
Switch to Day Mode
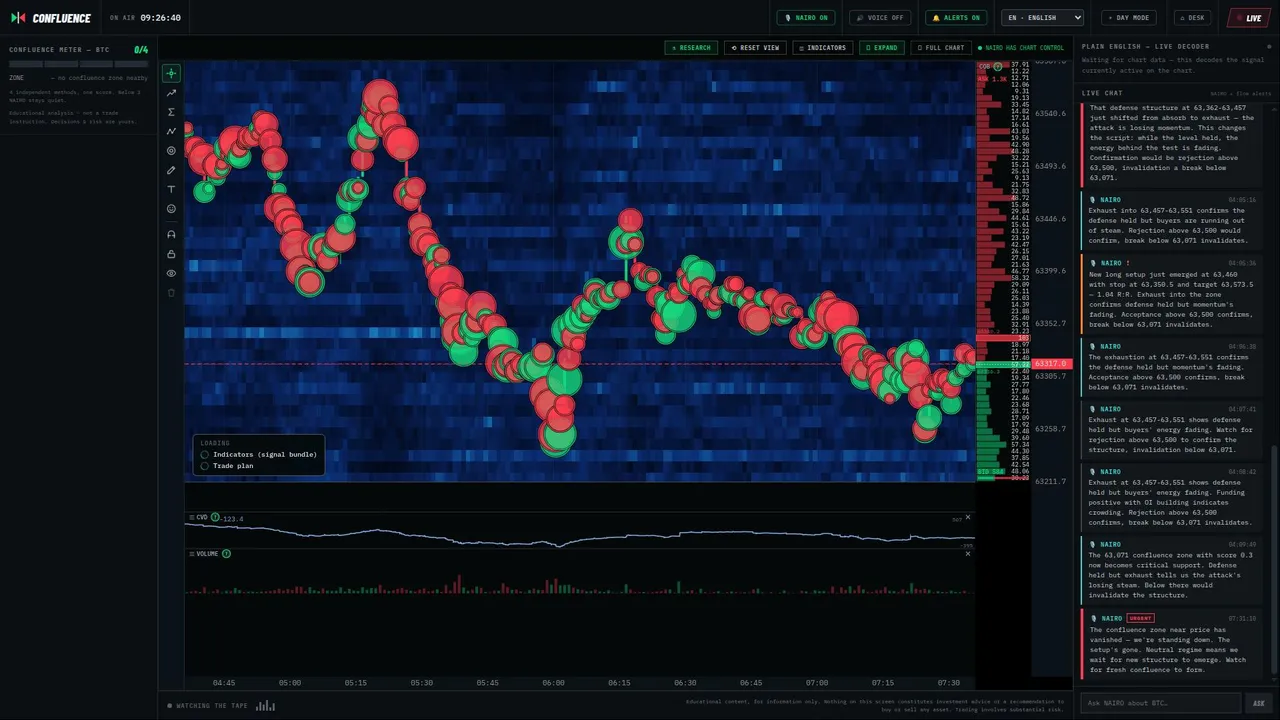pos(1129,18)
